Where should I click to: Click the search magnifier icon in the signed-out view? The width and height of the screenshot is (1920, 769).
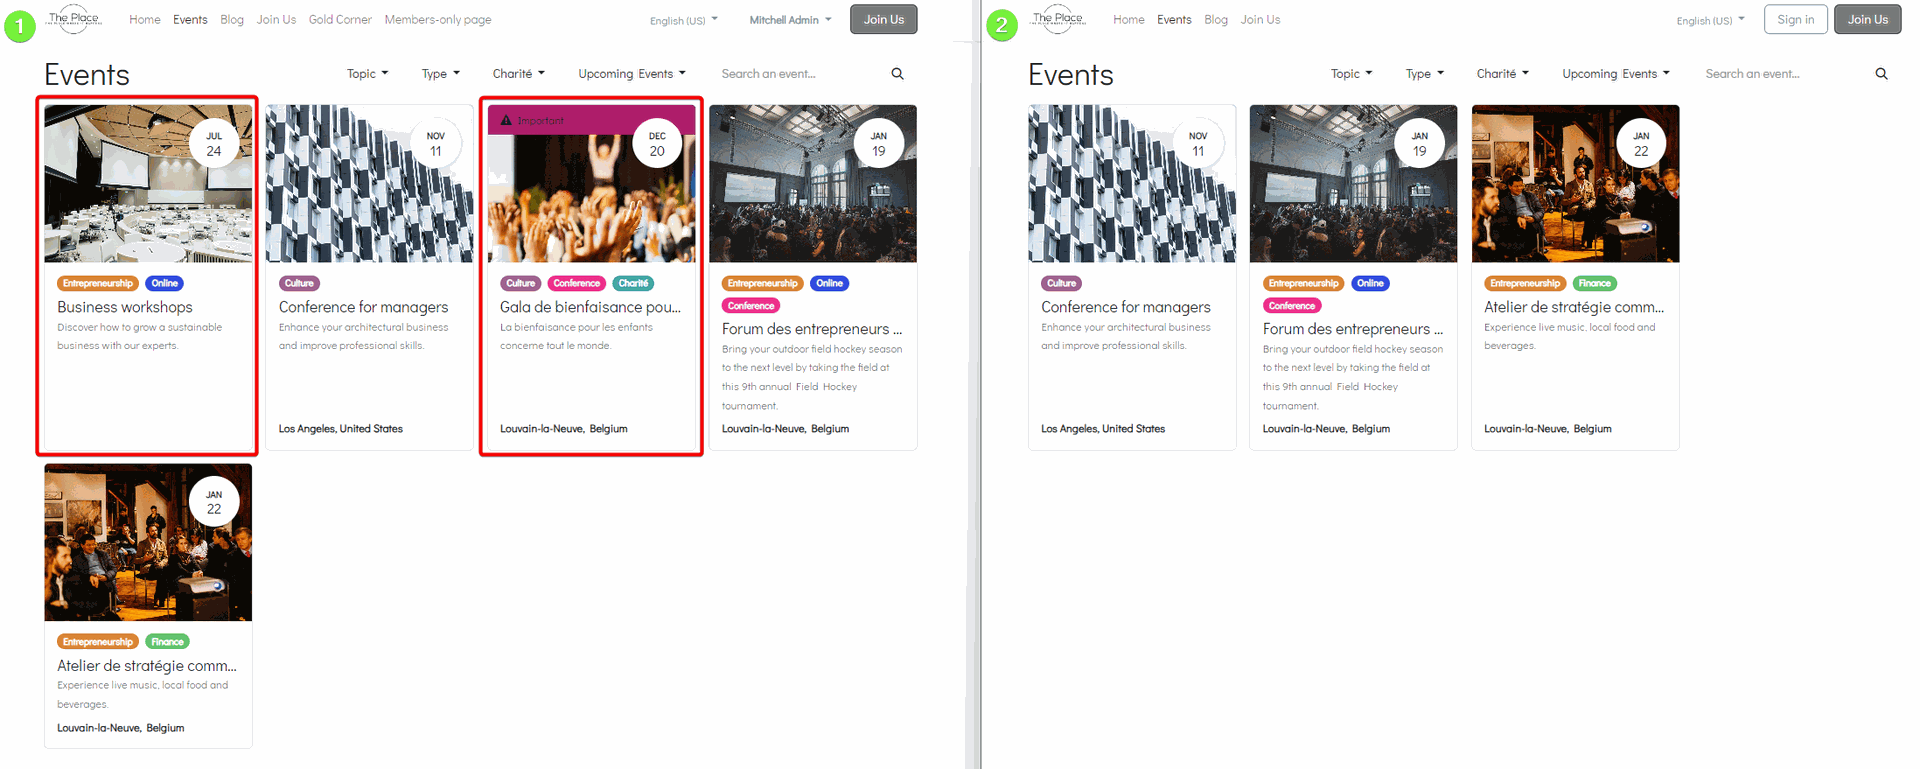1881,74
